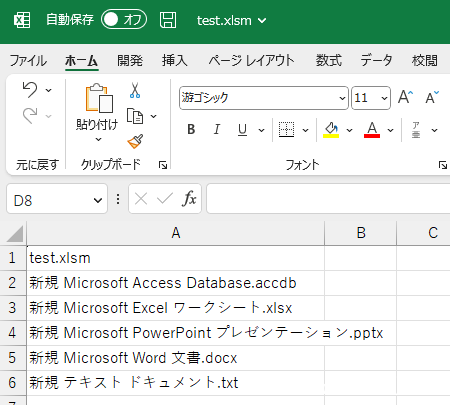Switch to the 校閲 (Review) tab

pos(424,61)
